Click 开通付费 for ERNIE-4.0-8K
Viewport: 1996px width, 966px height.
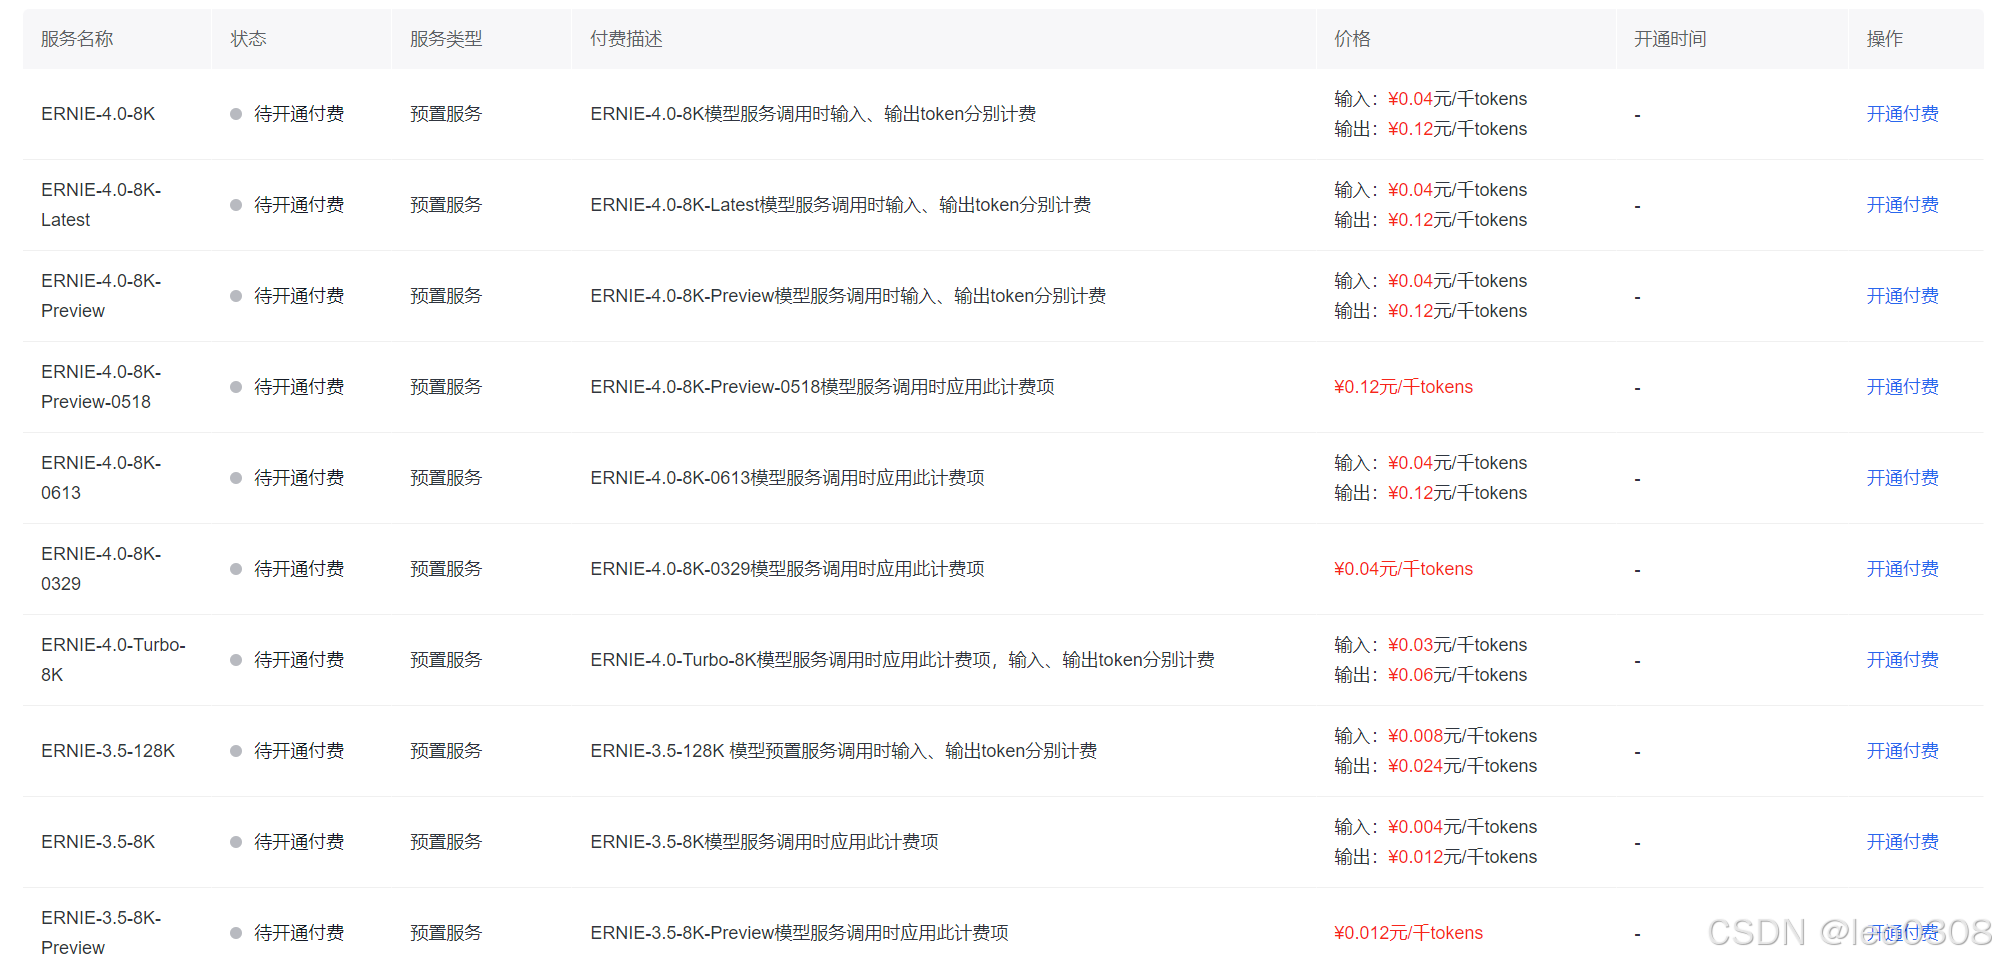(1902, 114)
